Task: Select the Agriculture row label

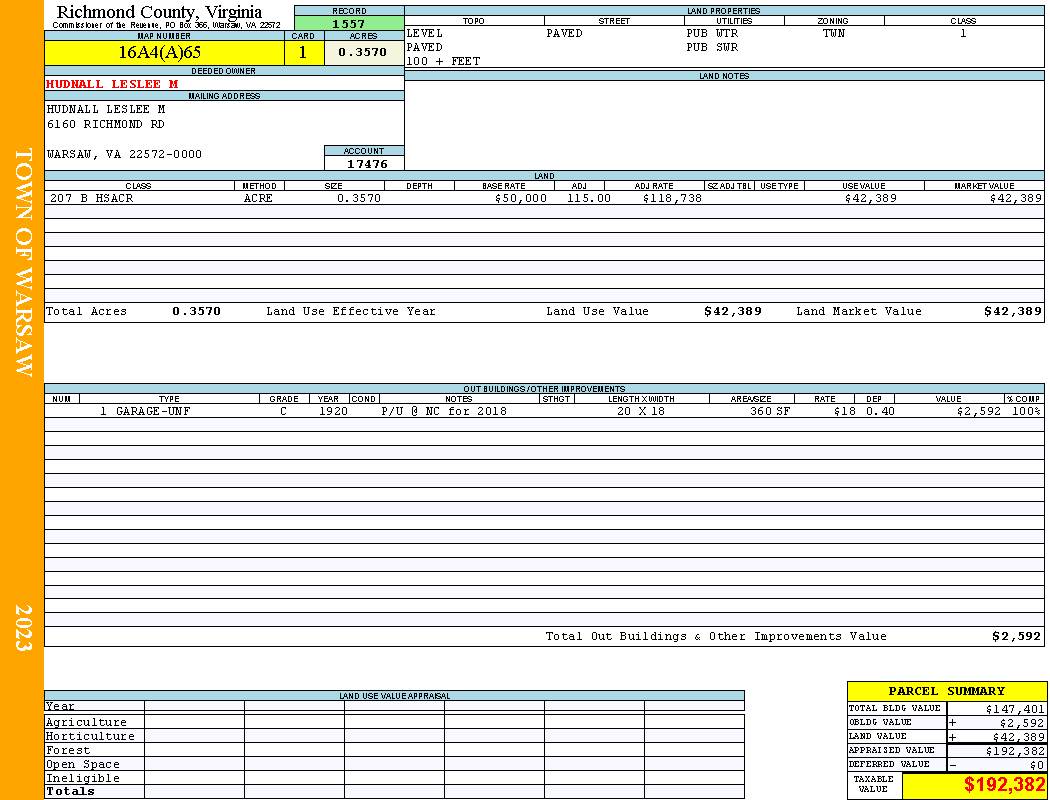Action: coord(86,722)
